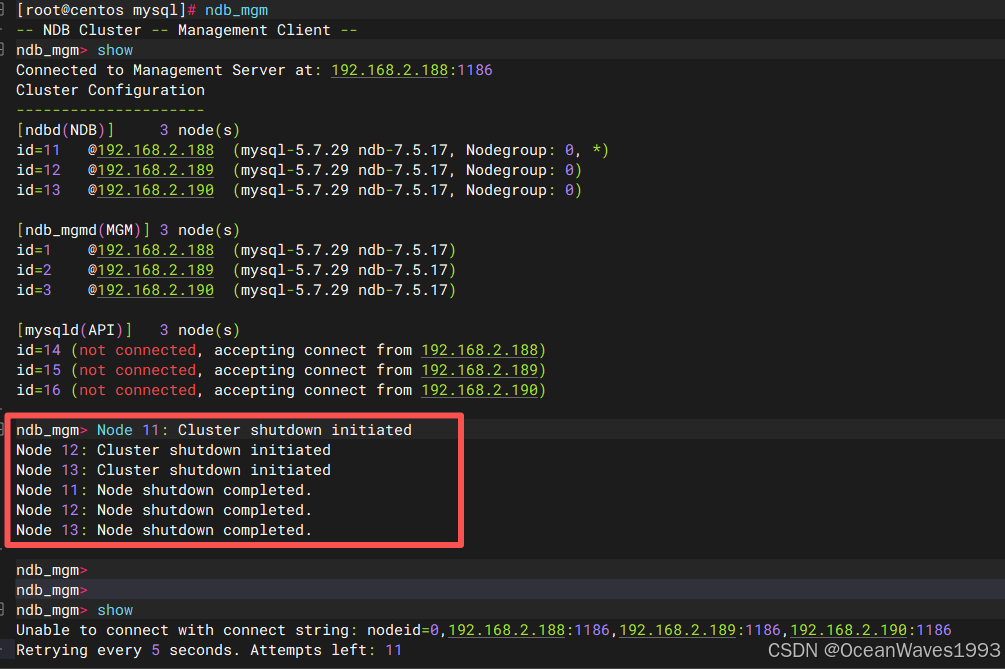Screen dimensions: 1005x669
Task: Click 192.168.2.188 in the connect string line
Action: point(506,630)
